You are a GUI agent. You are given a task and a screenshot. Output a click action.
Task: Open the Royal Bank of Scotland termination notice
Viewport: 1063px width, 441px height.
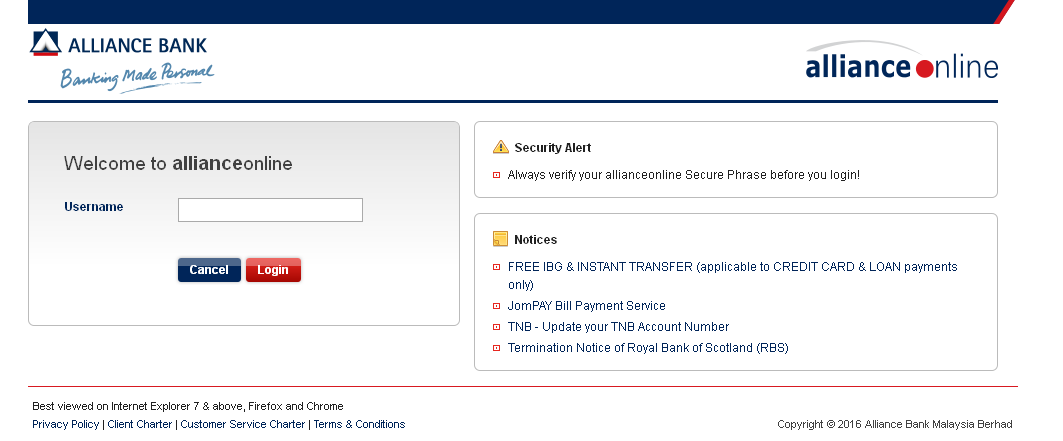(648, 348)
